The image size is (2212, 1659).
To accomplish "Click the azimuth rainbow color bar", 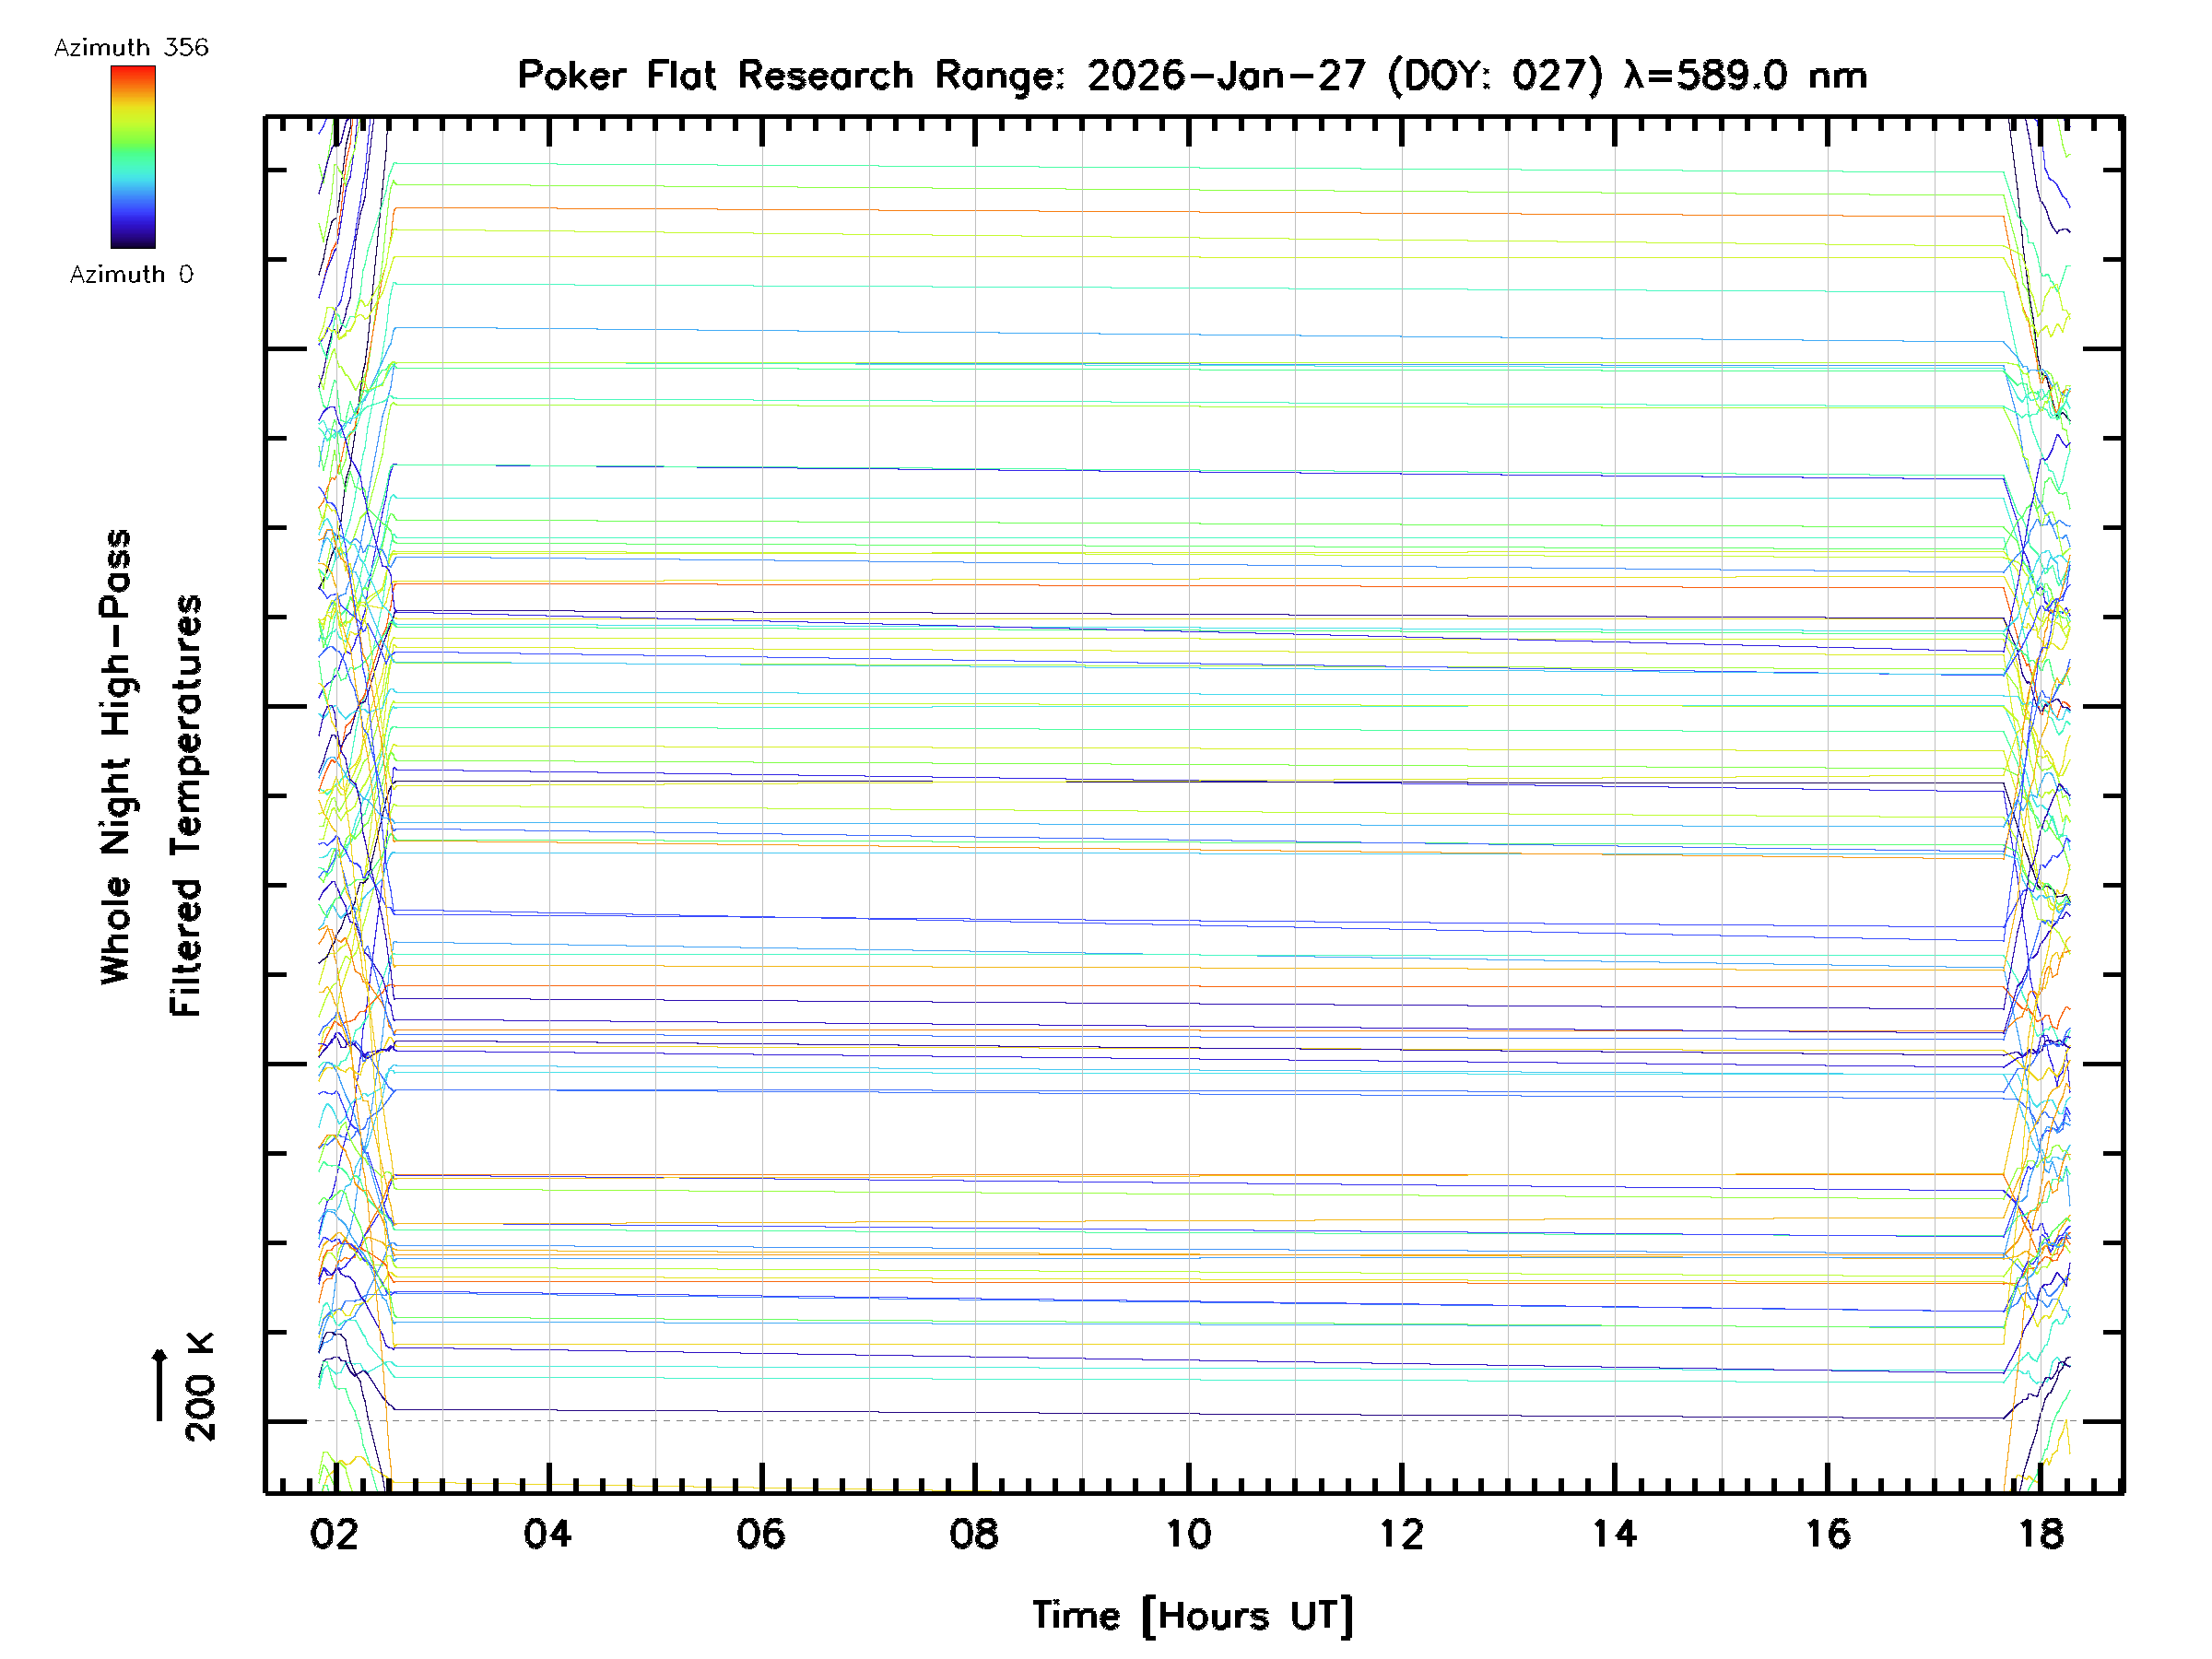I will (x=133, y=157).
